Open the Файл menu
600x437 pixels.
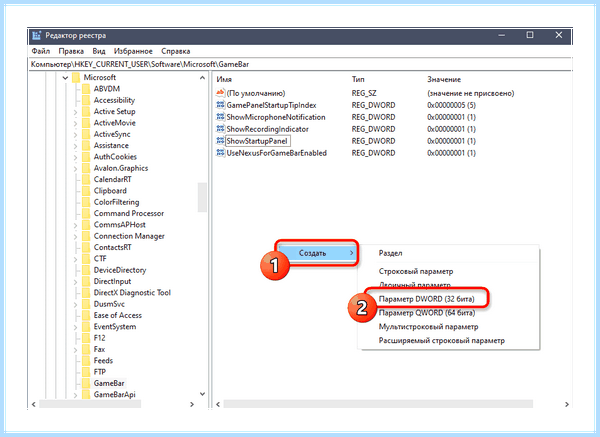tap(41, 51)
